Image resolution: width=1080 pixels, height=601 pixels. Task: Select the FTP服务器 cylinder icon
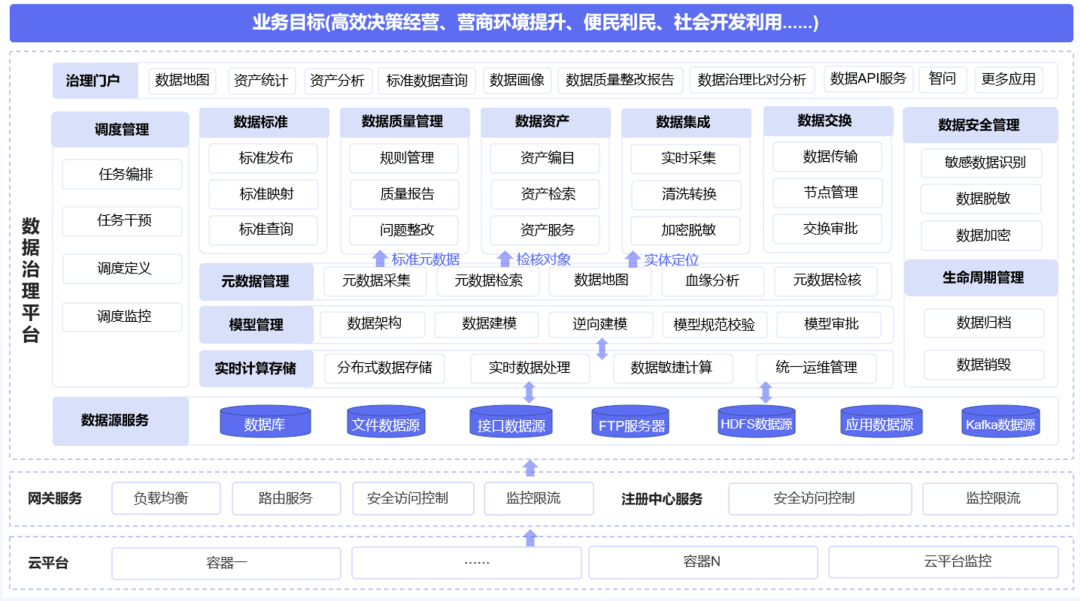tap(631, 422)
